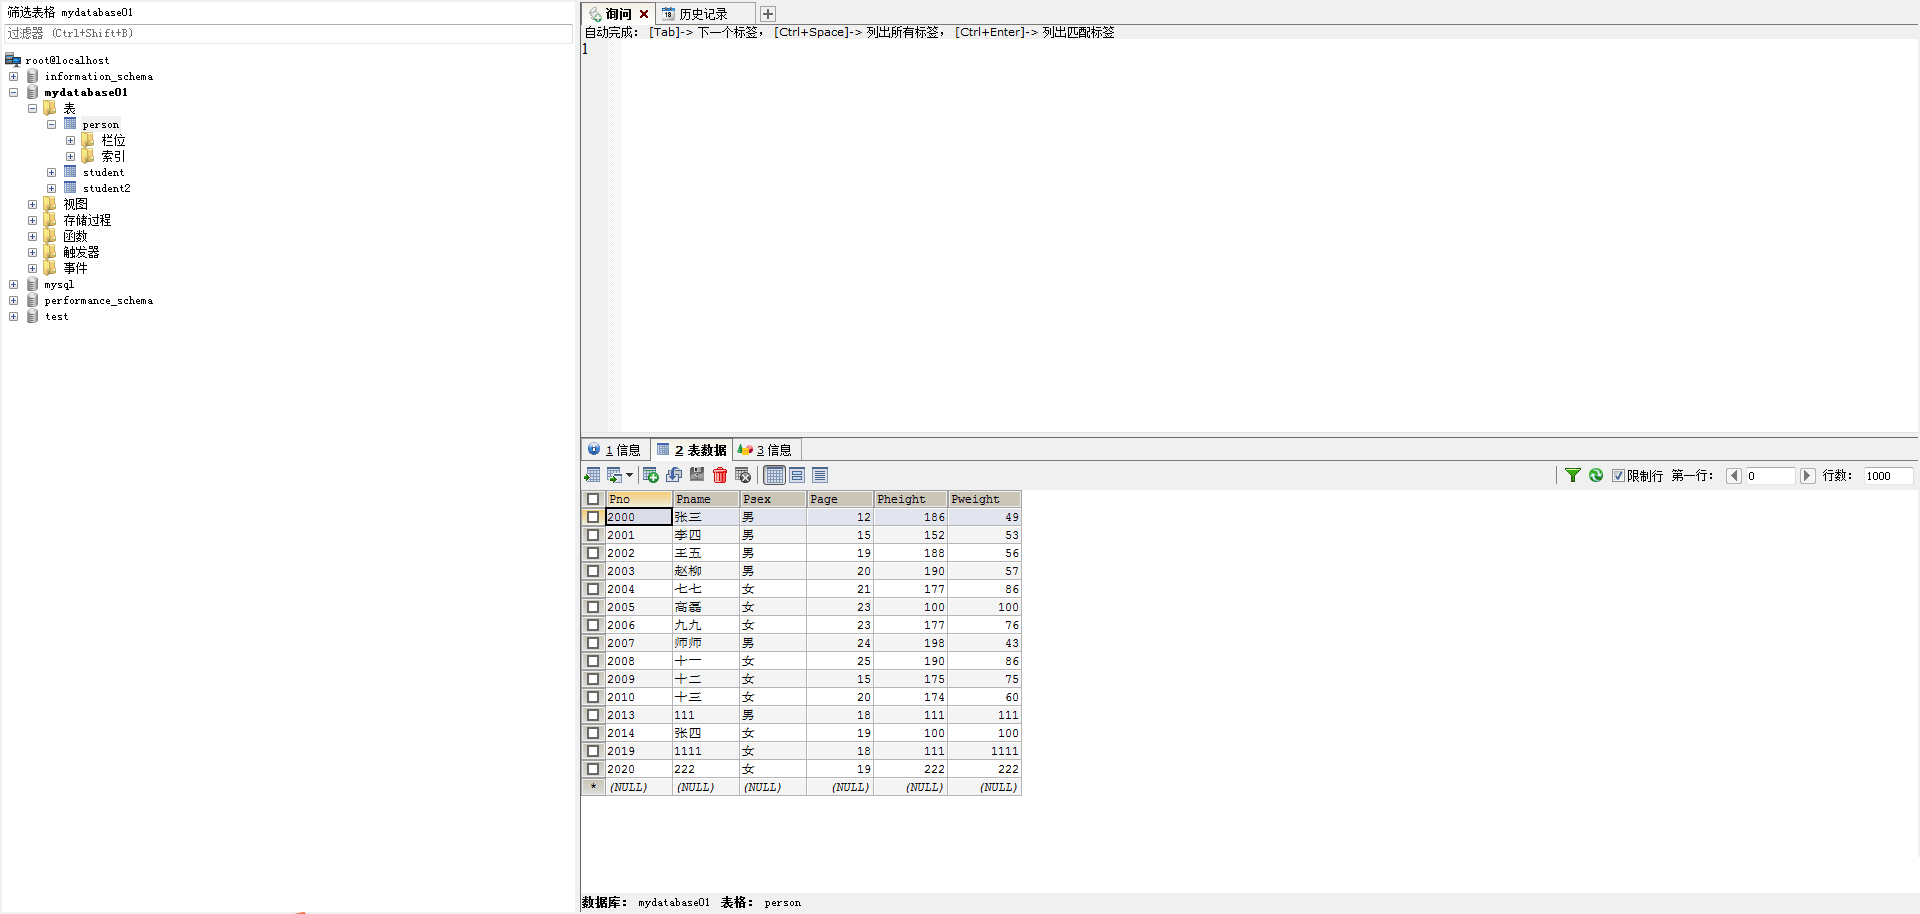This screenshot has width=1920, height=914.
Task: Check the row checkbox for Pno 2020
Action: [593, 769]
